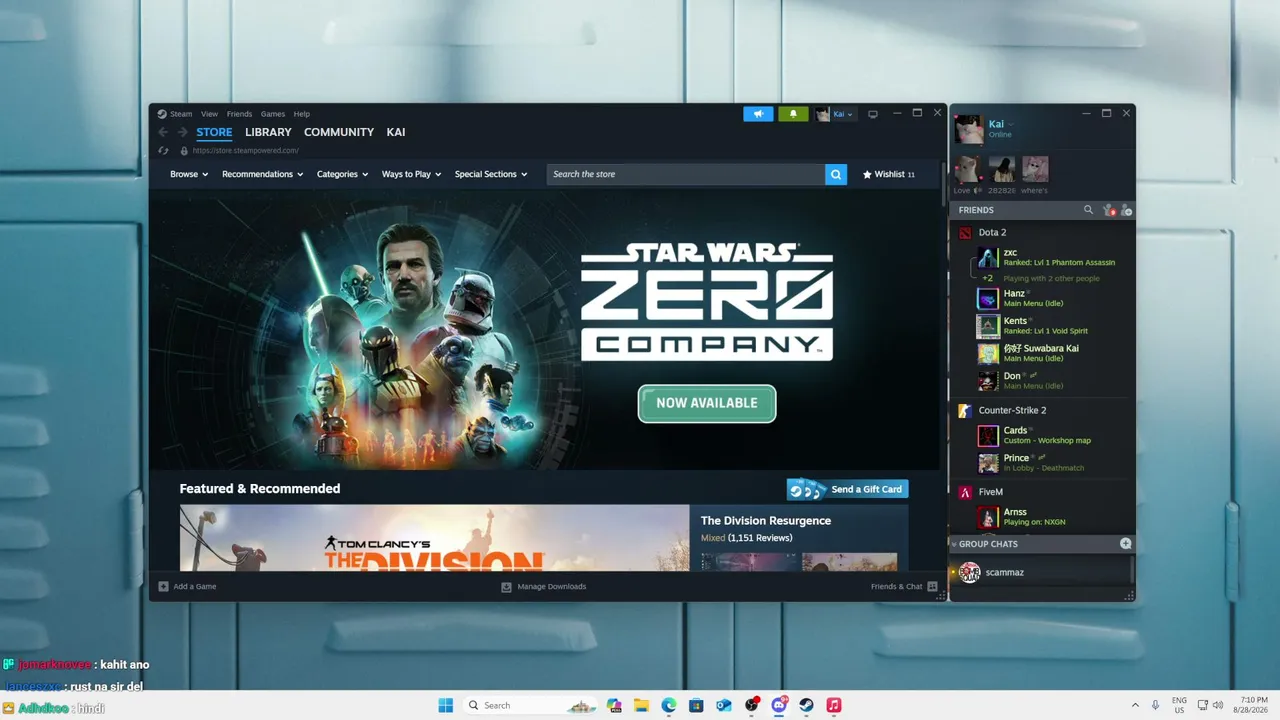Click the Steam taskbar icon

coord(806,705)
